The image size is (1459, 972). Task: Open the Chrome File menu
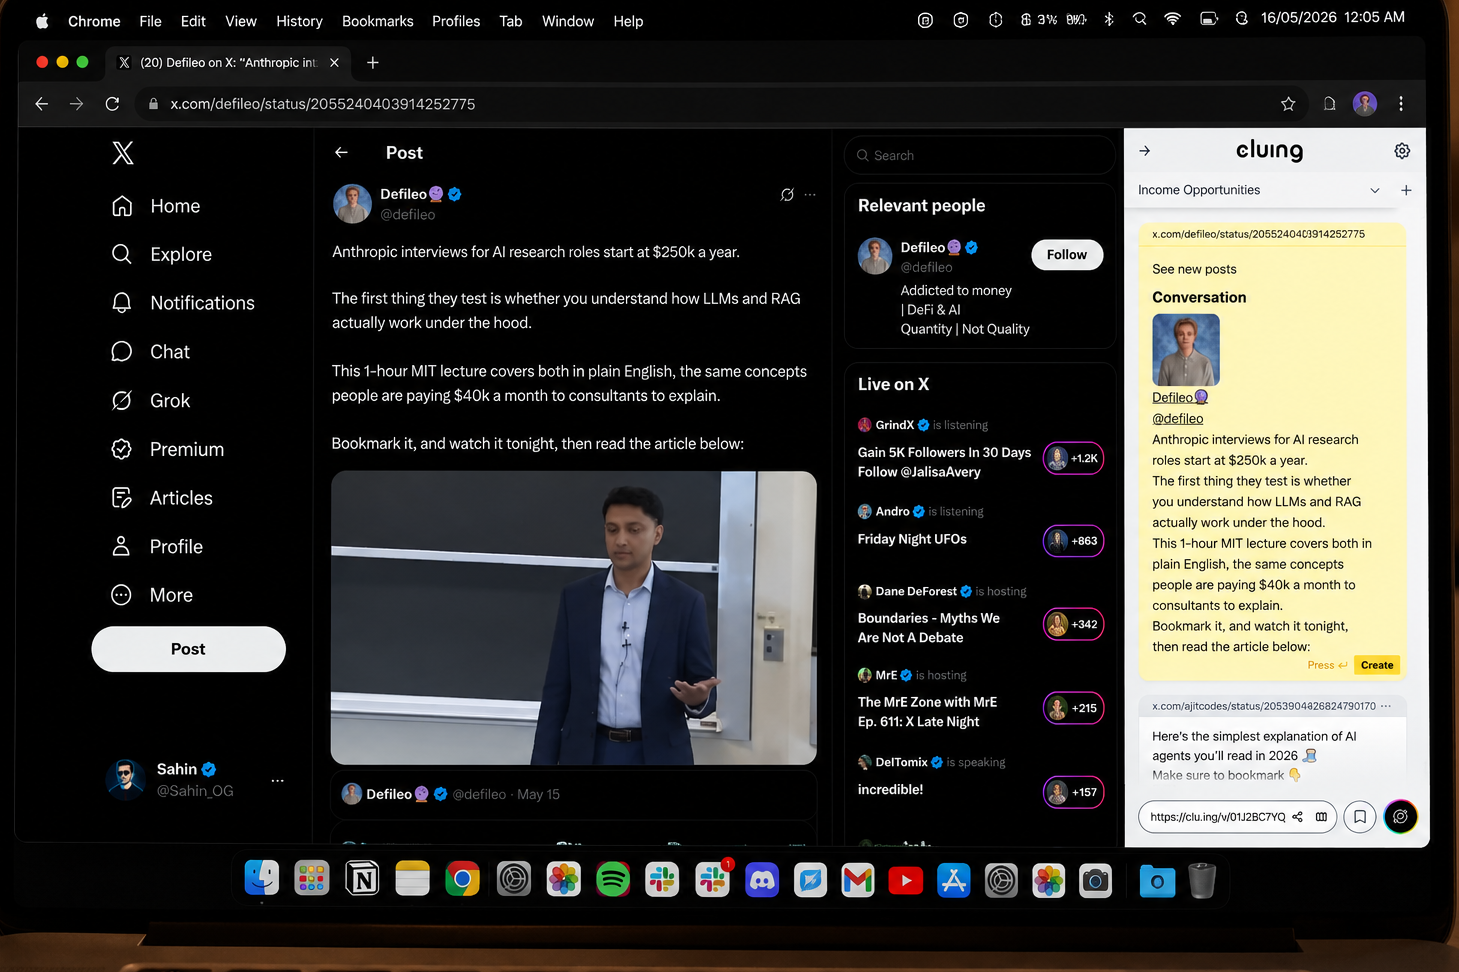(x=150, y=21)
